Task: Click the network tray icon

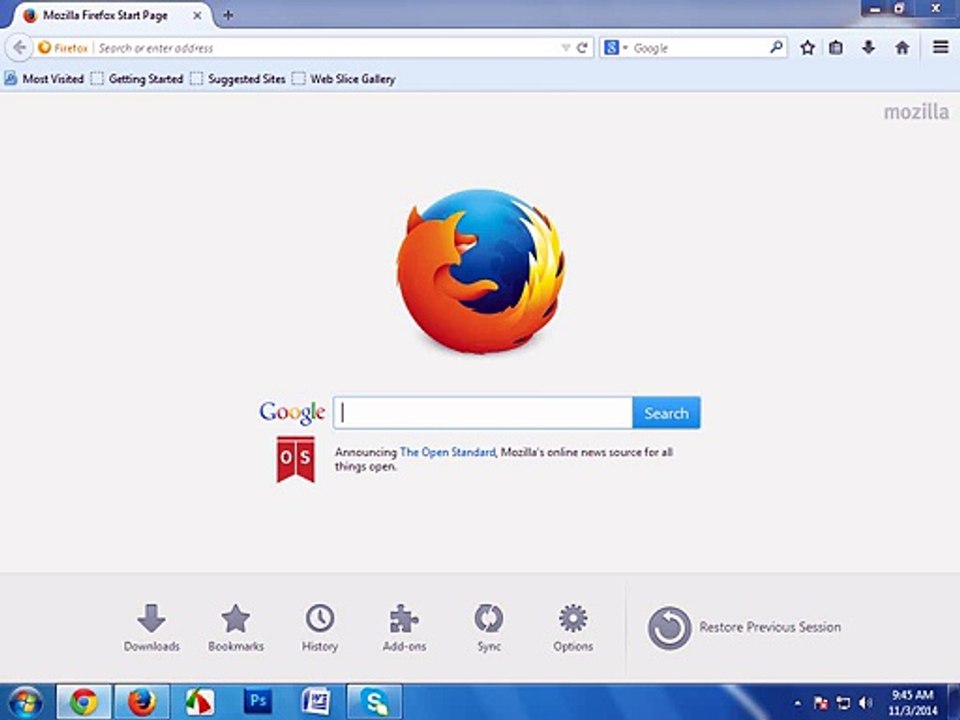Action: point(843,703)
